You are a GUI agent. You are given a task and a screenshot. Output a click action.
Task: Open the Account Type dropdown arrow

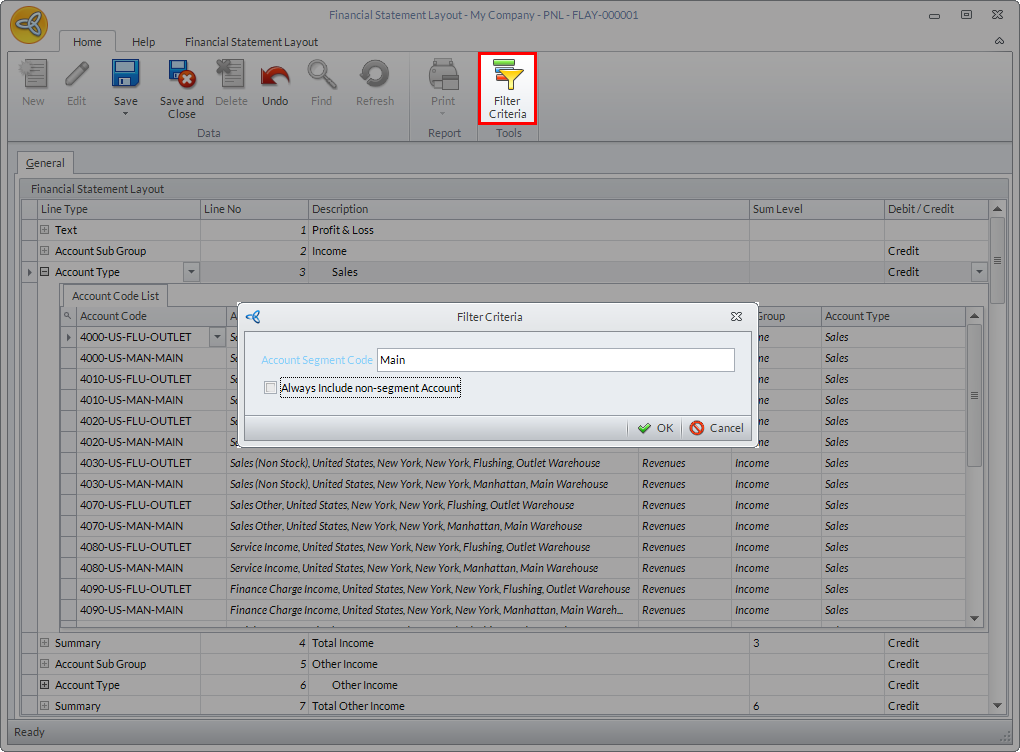191,272
